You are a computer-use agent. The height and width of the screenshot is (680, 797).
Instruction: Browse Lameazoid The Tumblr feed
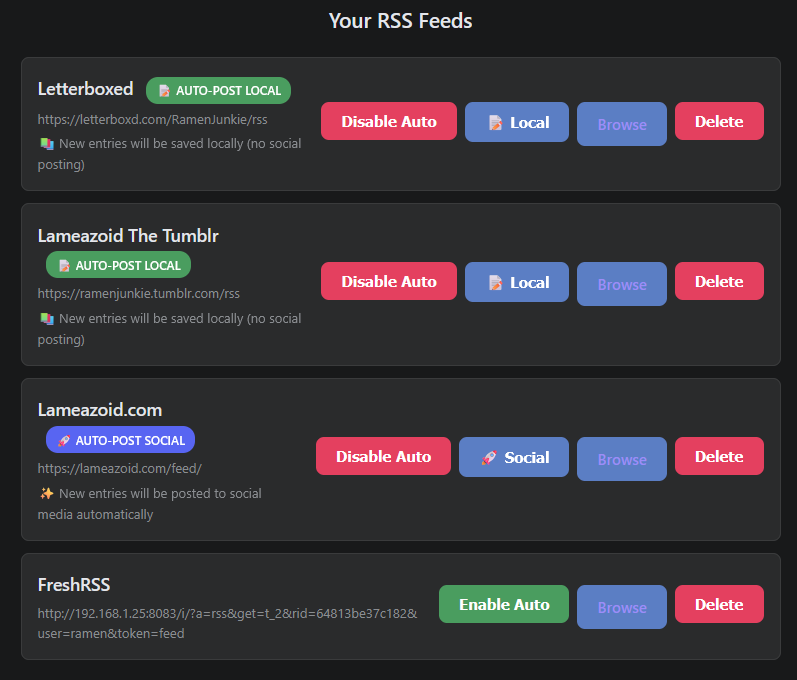[622, 284]
